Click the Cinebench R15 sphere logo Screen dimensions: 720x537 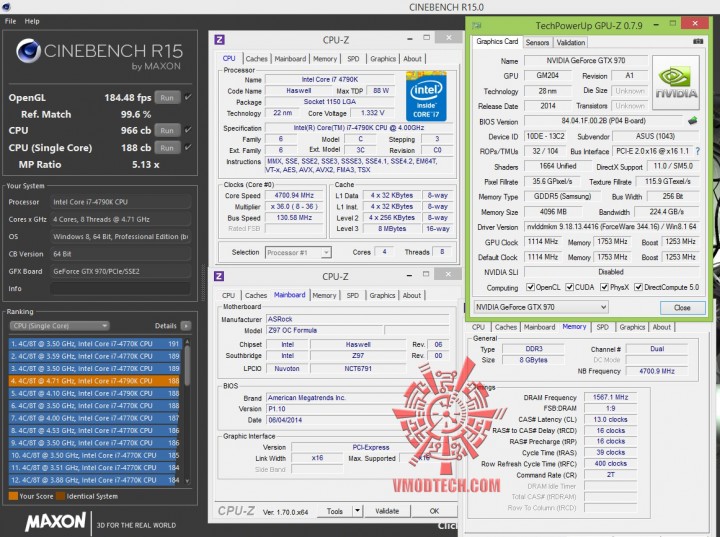(28, 51)
